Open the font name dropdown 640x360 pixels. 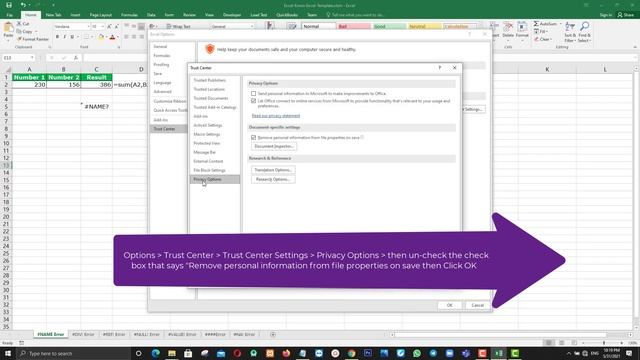click(x=88, y=27)
